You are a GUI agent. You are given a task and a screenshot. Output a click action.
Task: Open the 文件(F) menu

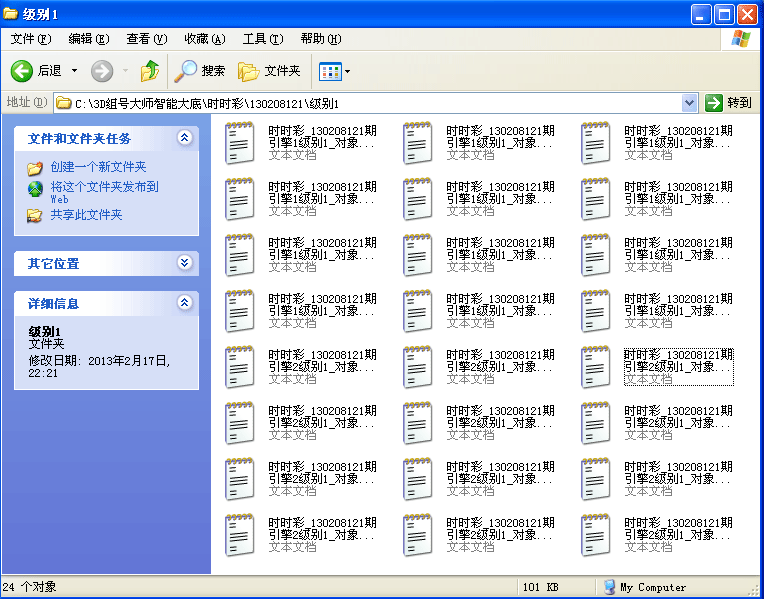30,39
